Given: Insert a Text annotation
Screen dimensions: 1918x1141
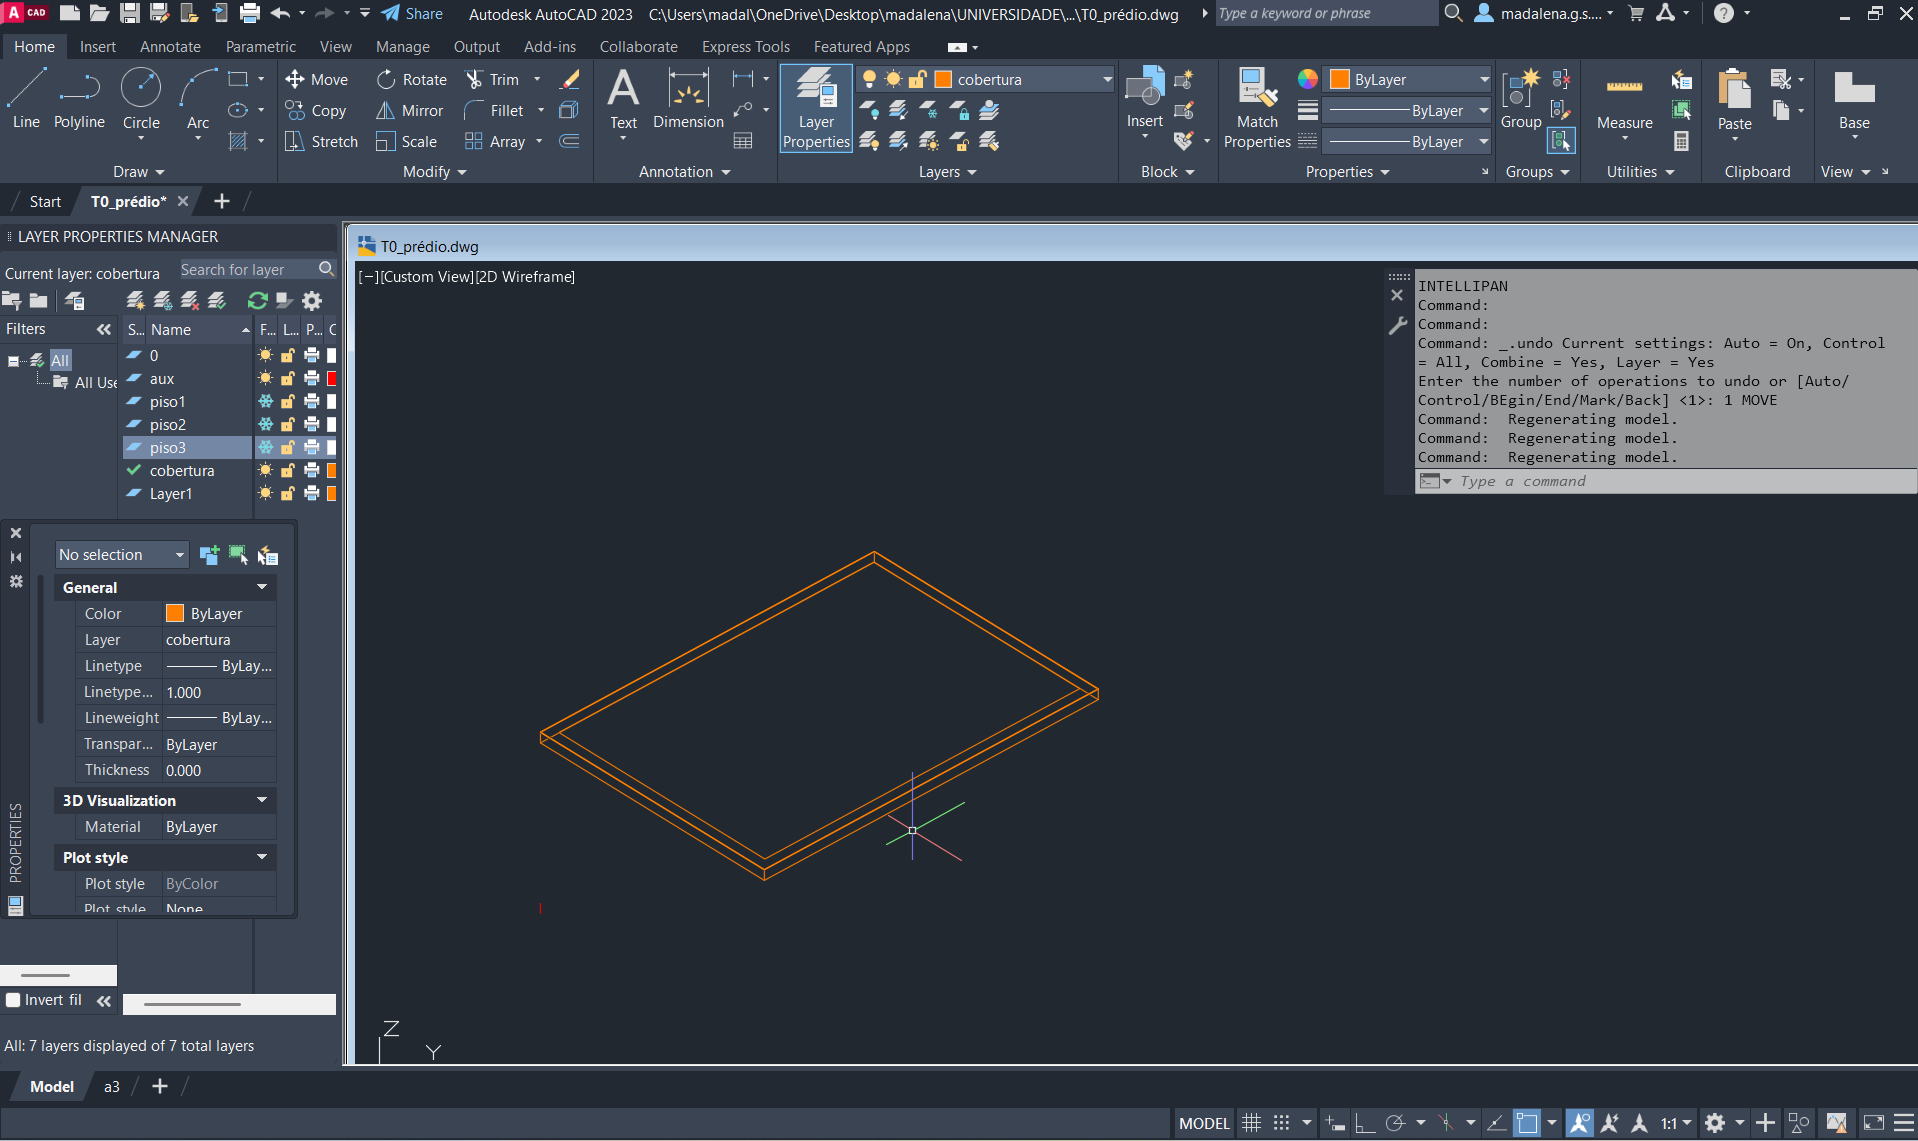Looking at the screenshot, I should pyautogui.click(x=623, y=100).
